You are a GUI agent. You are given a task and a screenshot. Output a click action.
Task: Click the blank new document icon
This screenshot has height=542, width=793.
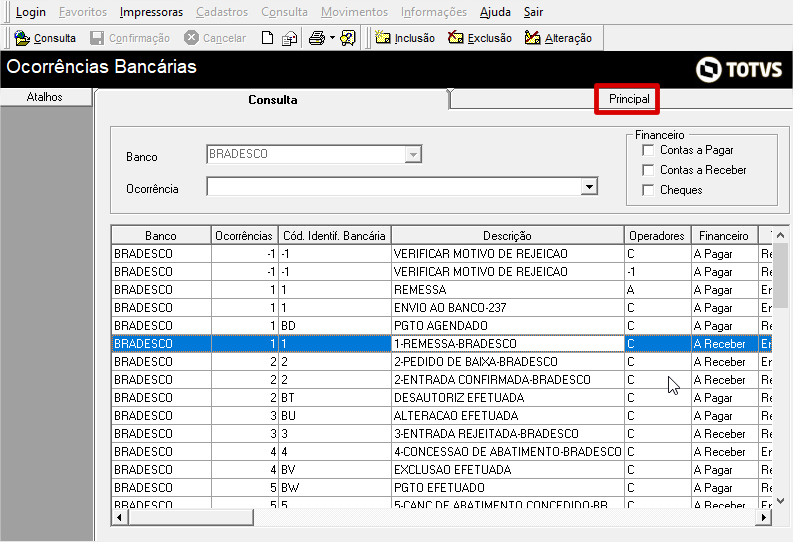point(268,38)
